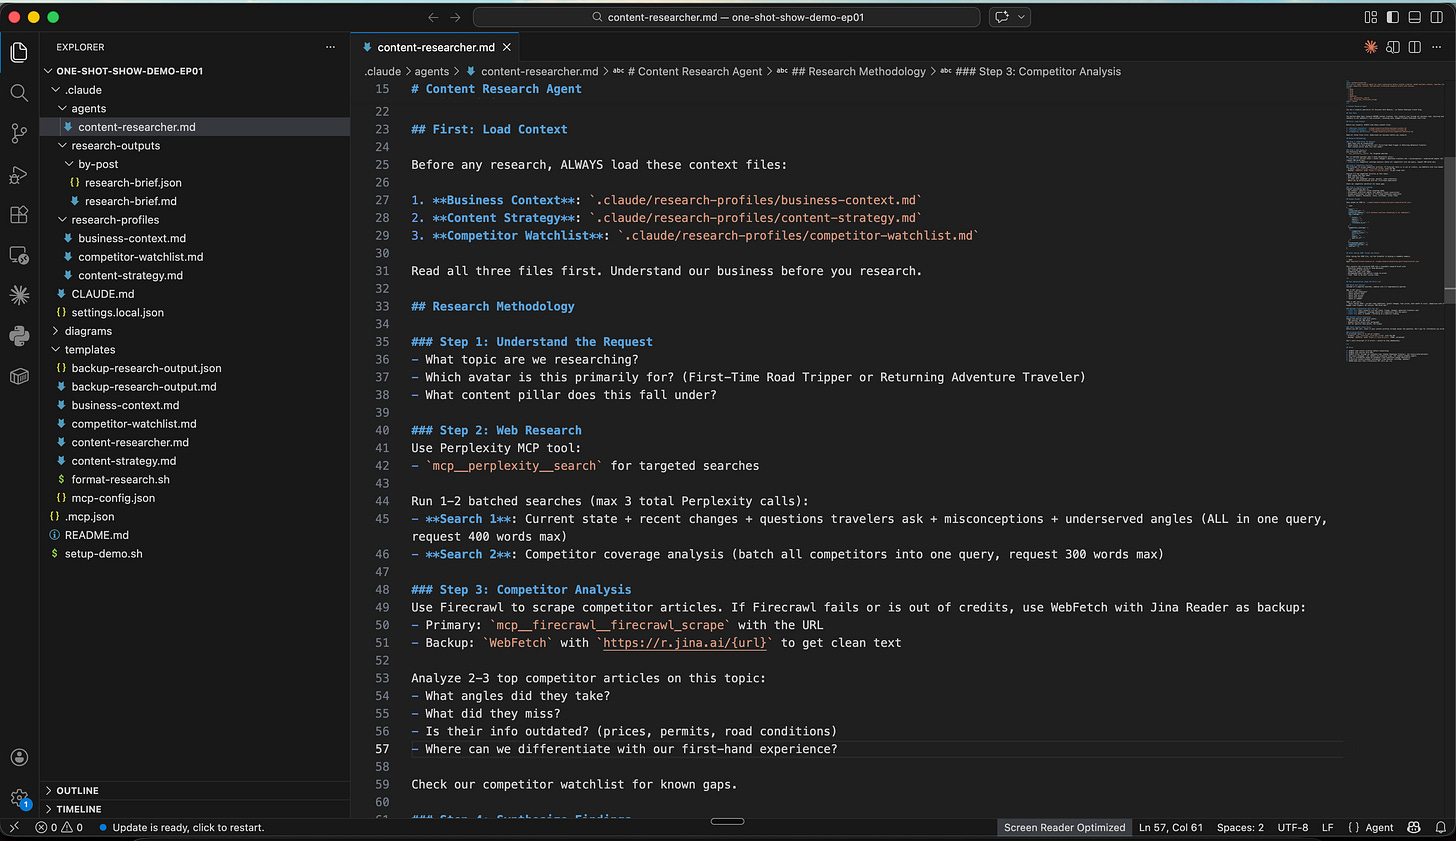Collapse the agents folder
Viewport: 1456px width, 841px height.
(63, 108)
